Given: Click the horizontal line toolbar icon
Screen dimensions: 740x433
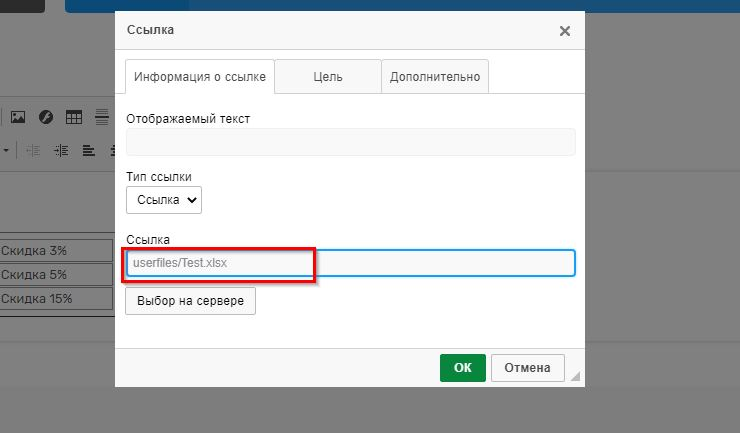Looking at the screenshot, I should pyautogui.click(x=102, y=117).
